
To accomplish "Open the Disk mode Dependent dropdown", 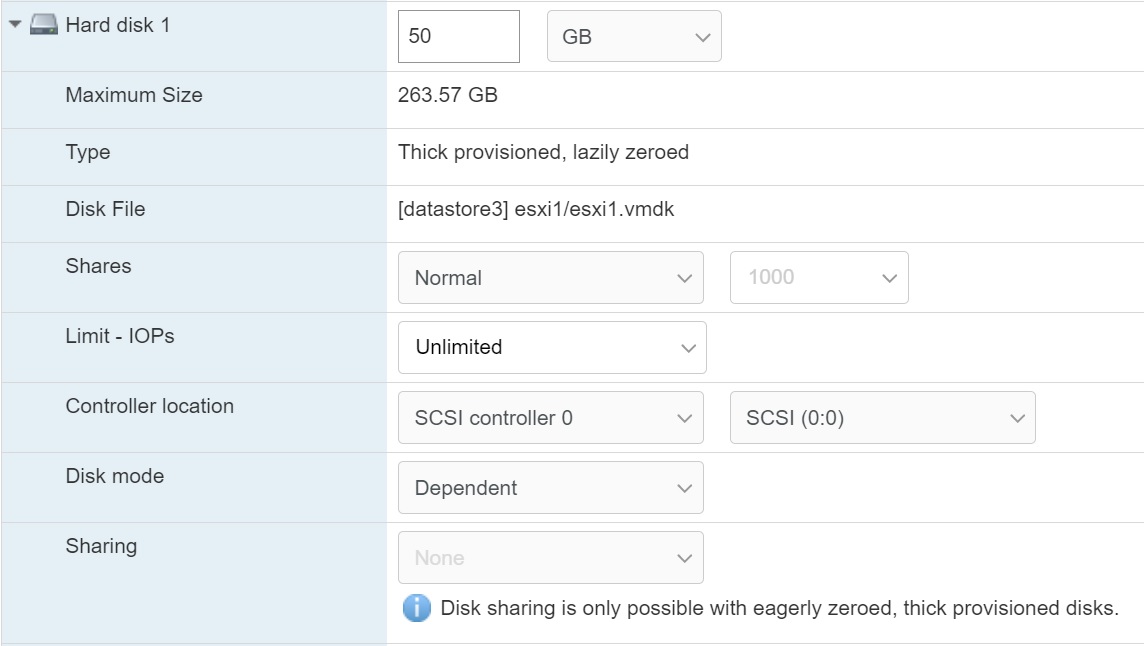I will (550, 488).
